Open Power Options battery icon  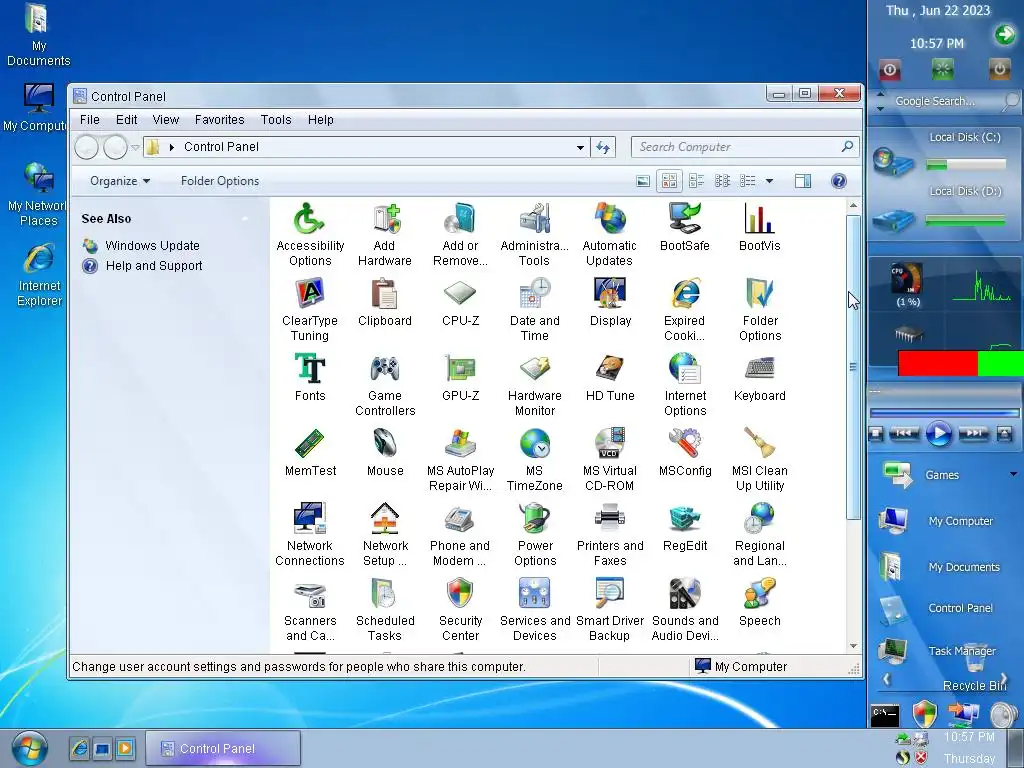tap(535, 535)
